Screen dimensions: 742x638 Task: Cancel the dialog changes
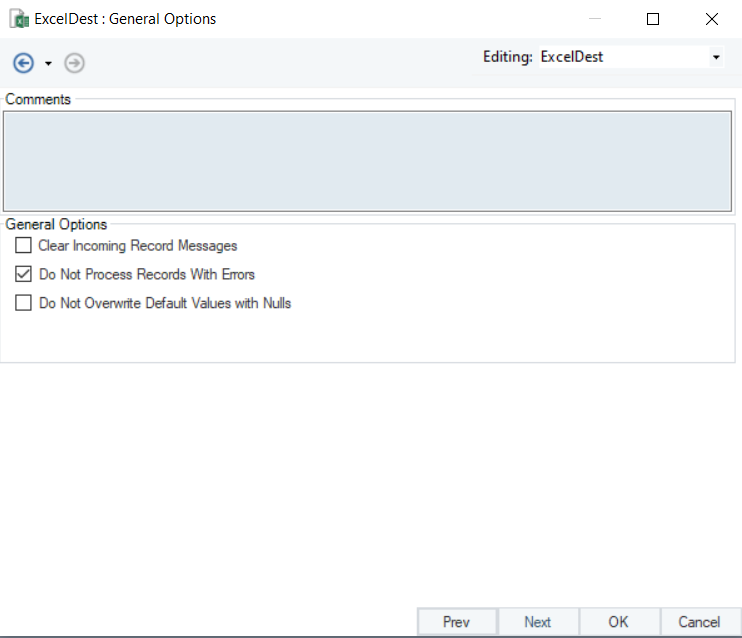[x=699, y=622]
